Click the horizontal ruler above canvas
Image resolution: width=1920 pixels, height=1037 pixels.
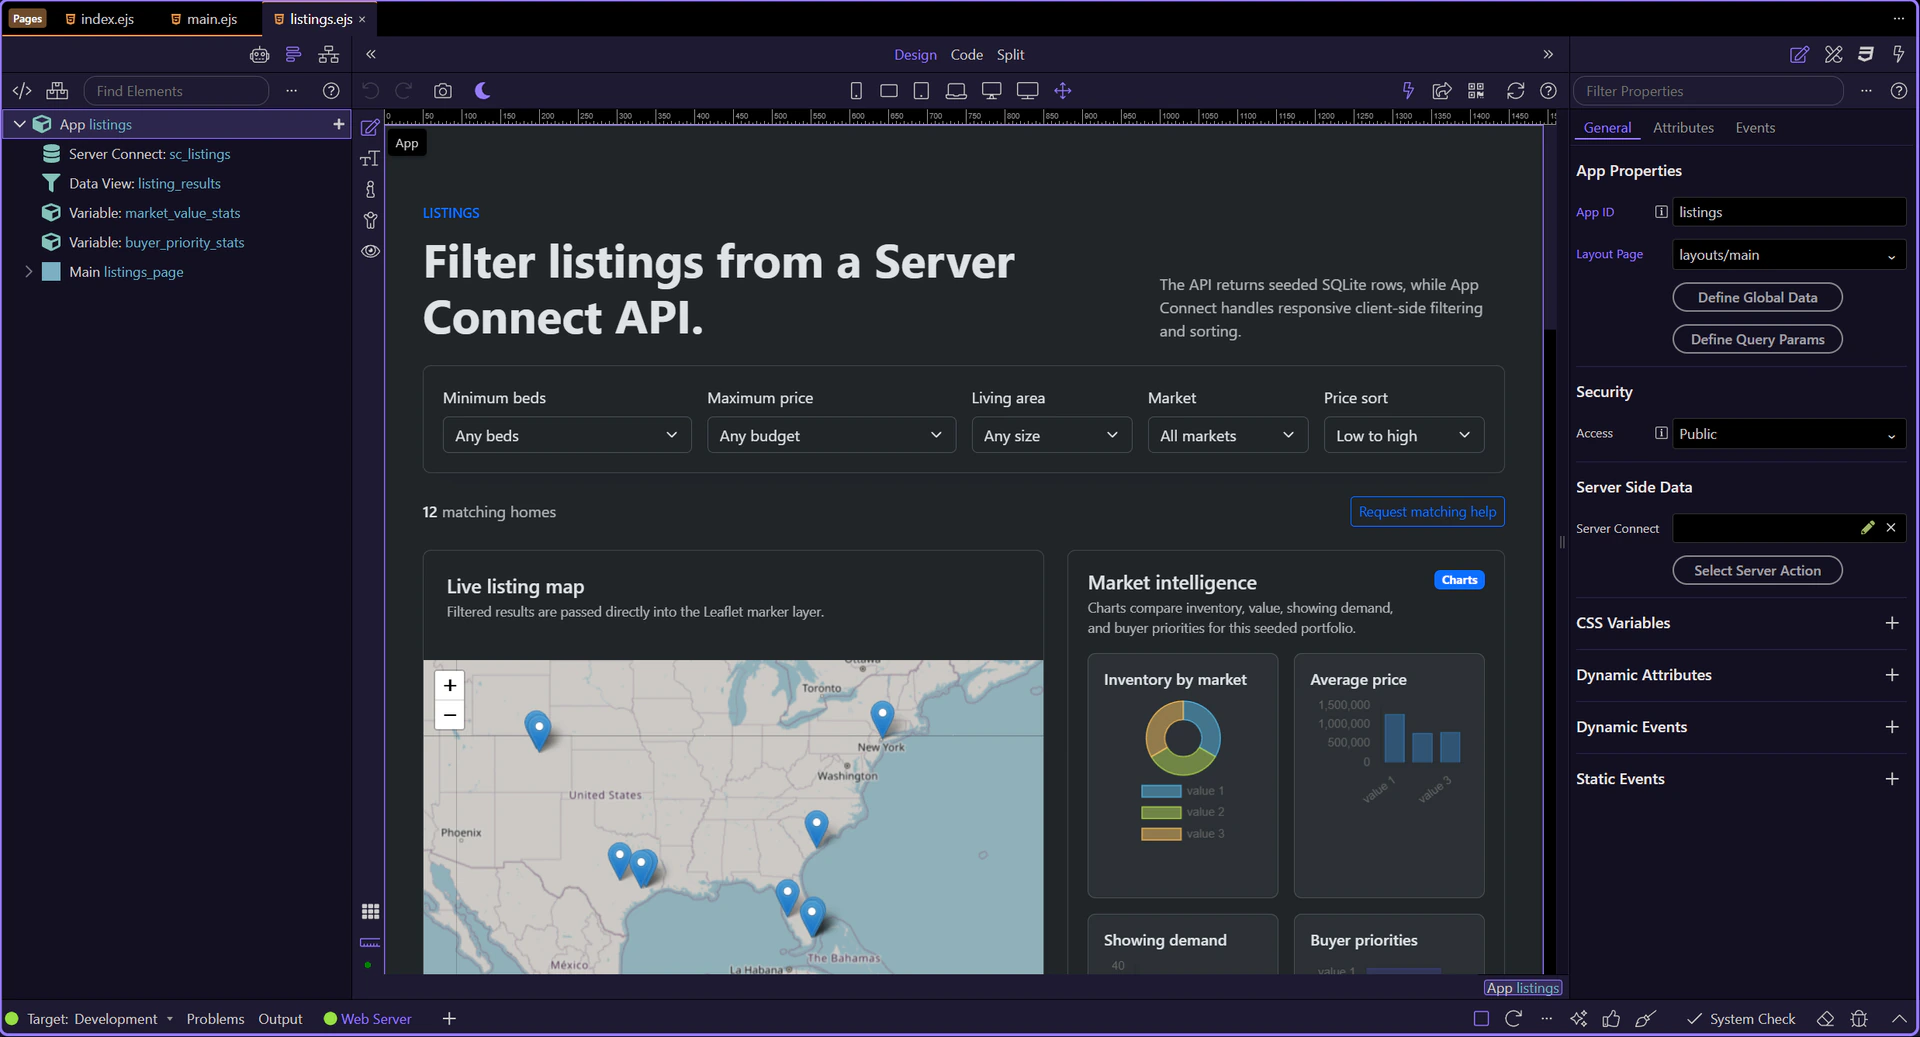click(x=960, y=117)
